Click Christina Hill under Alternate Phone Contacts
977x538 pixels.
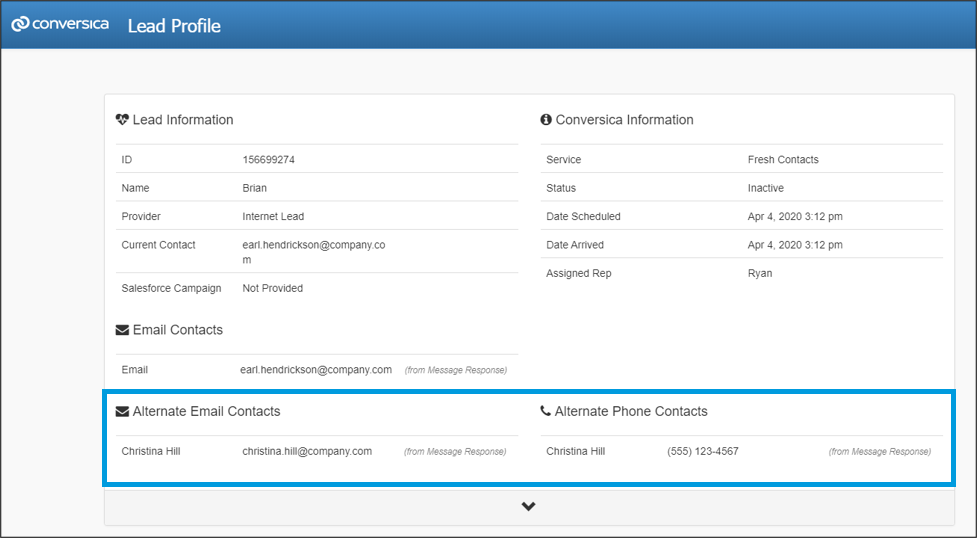pyautogui.click(x=576, y=451)
